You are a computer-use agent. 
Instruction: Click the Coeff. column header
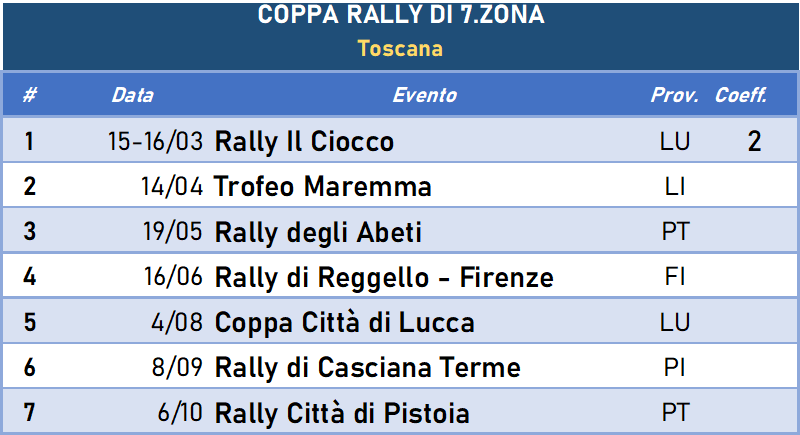pyautogui.click(x=741, y=95)
